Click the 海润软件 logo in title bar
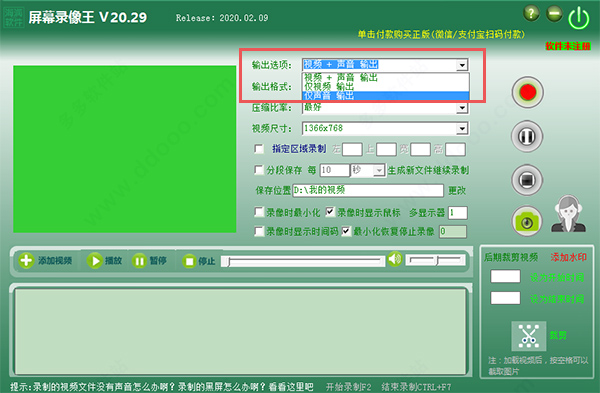This screenshot has height=393, width=600. [14, 17]
